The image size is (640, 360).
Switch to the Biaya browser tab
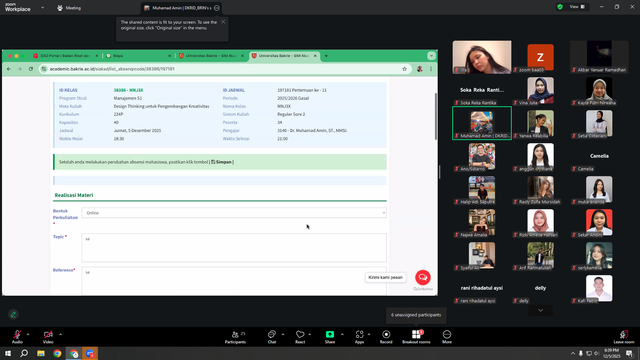coord(138,56)
